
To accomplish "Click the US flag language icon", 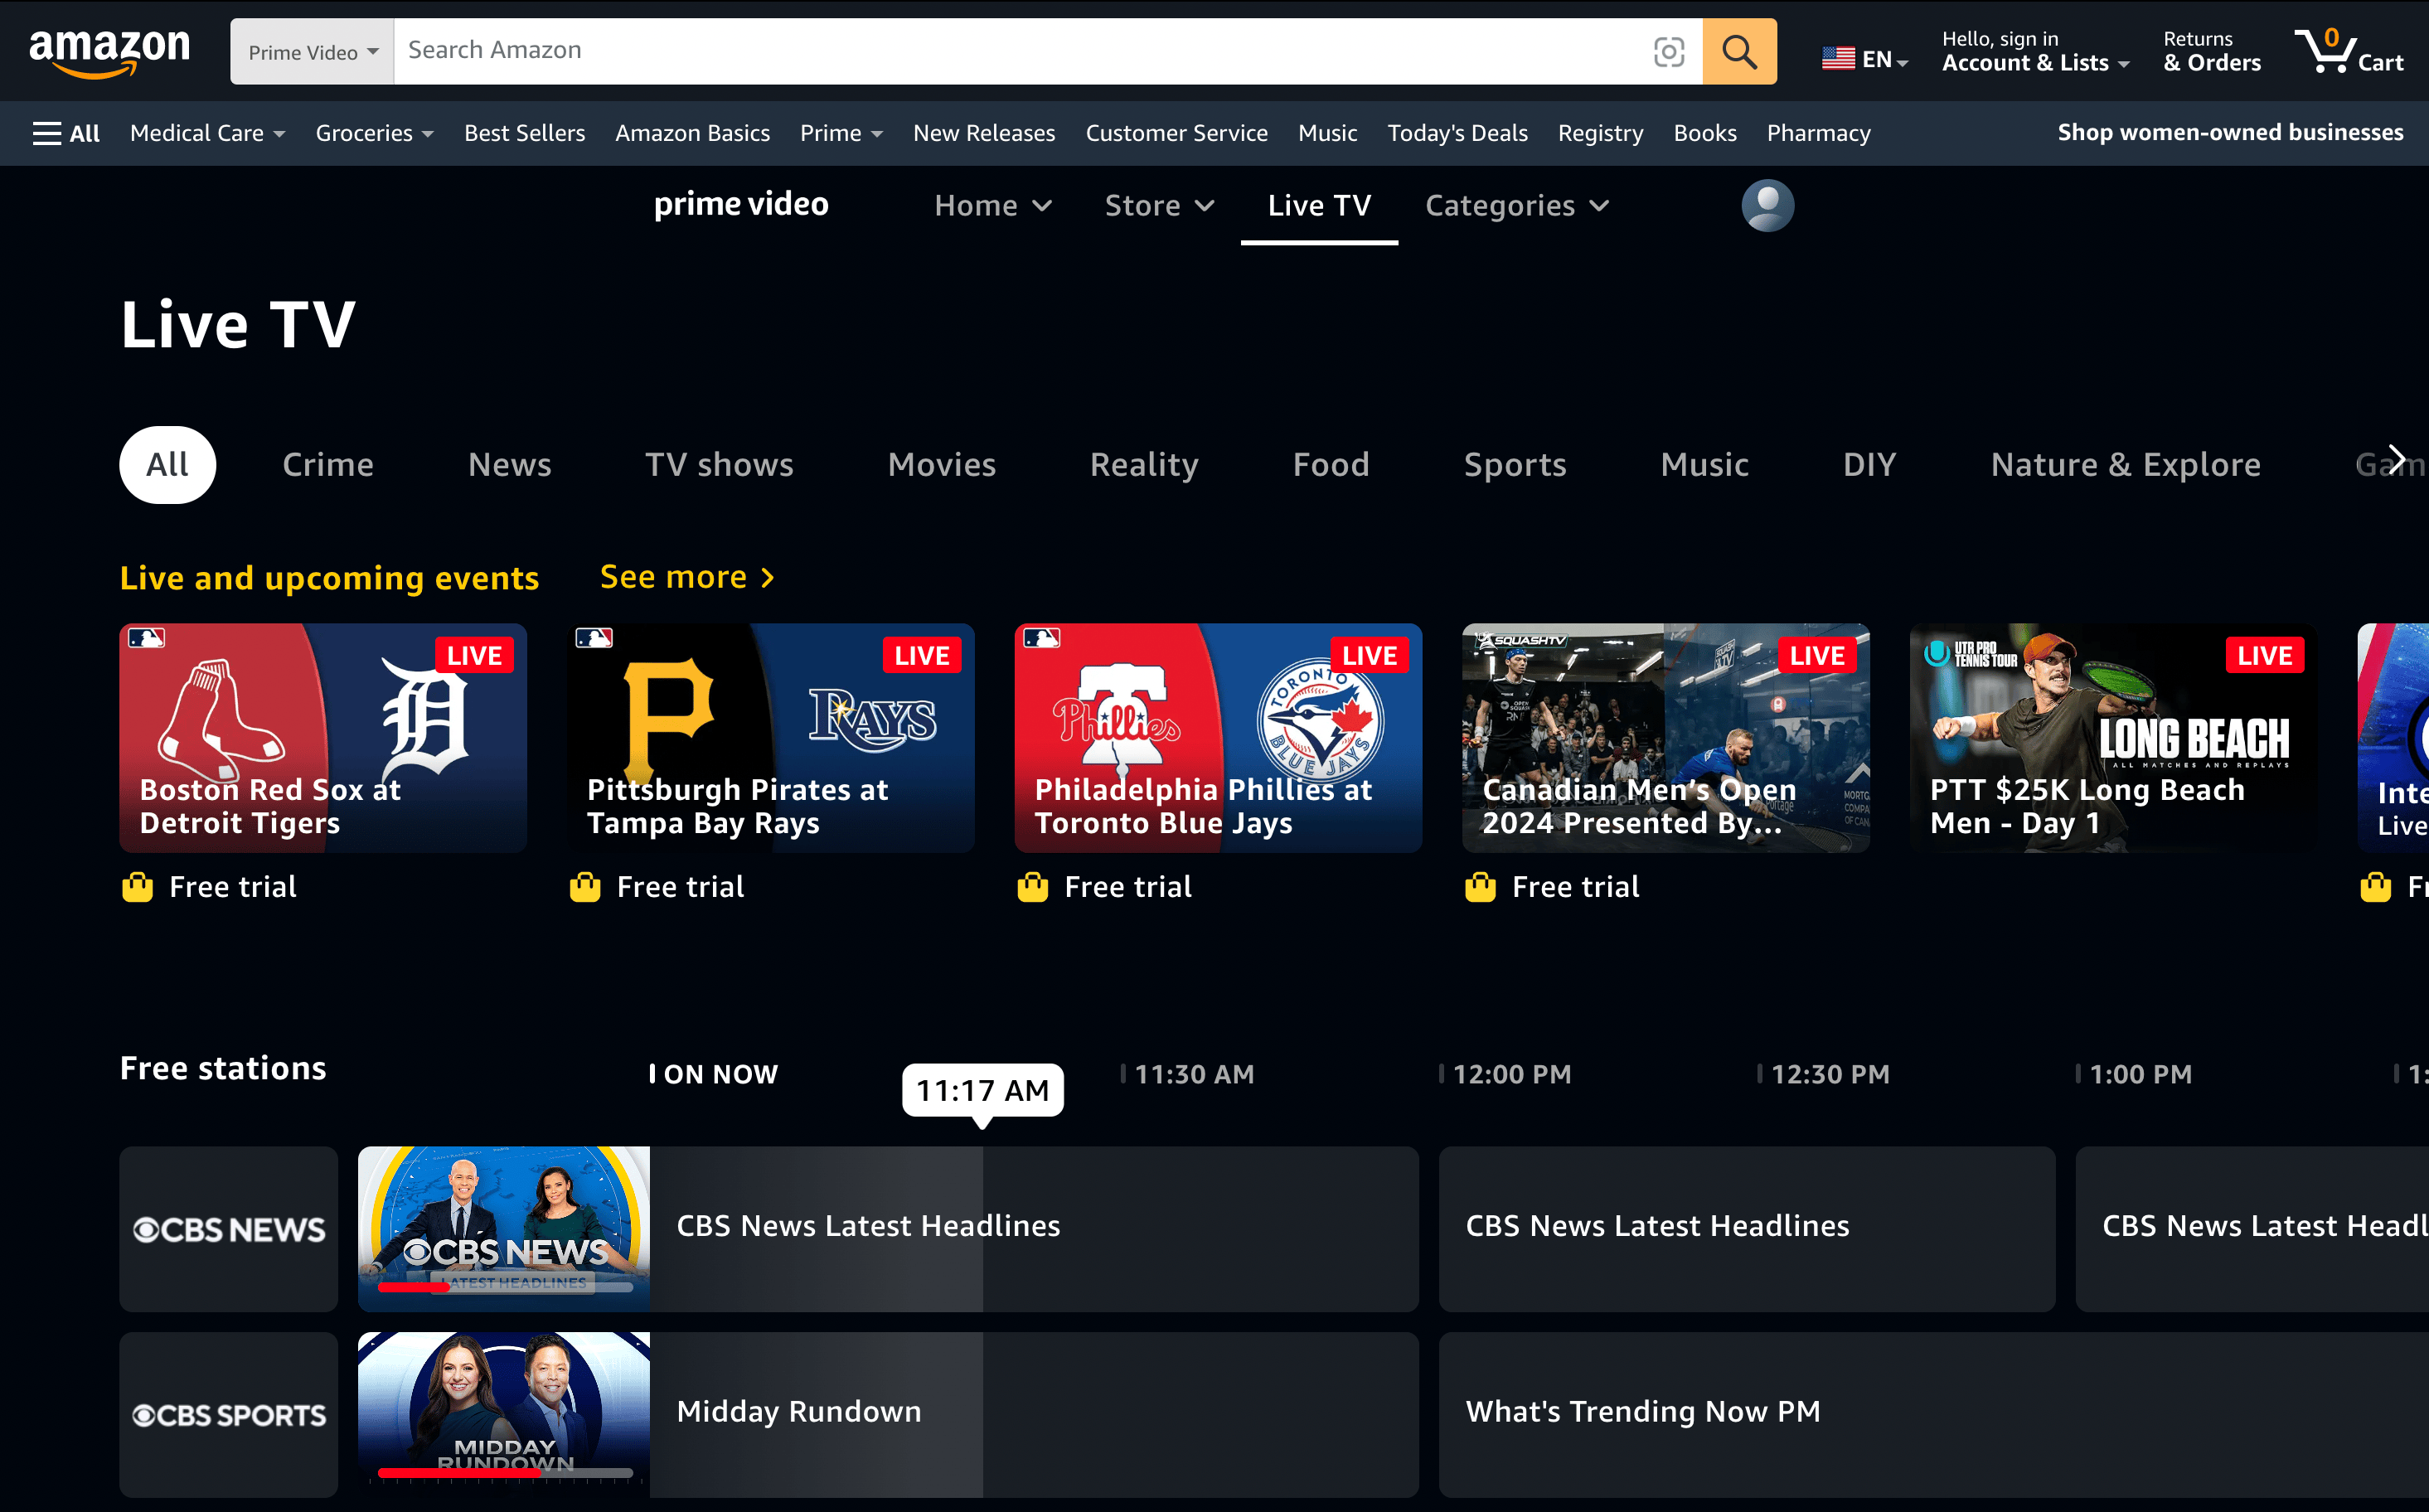I will (x=1838, y=59).
